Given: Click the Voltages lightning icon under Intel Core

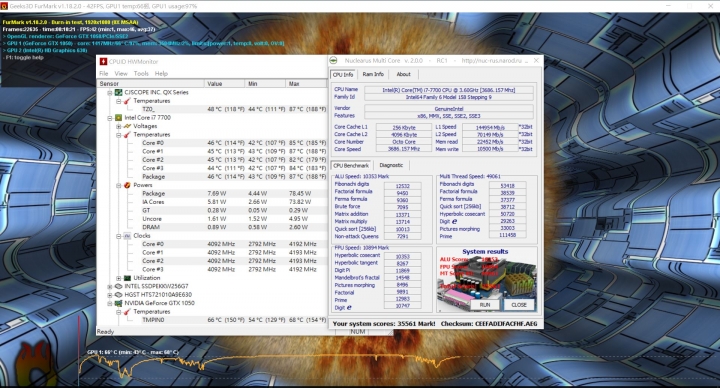Looking at the screenshot, I should point(127,126).
